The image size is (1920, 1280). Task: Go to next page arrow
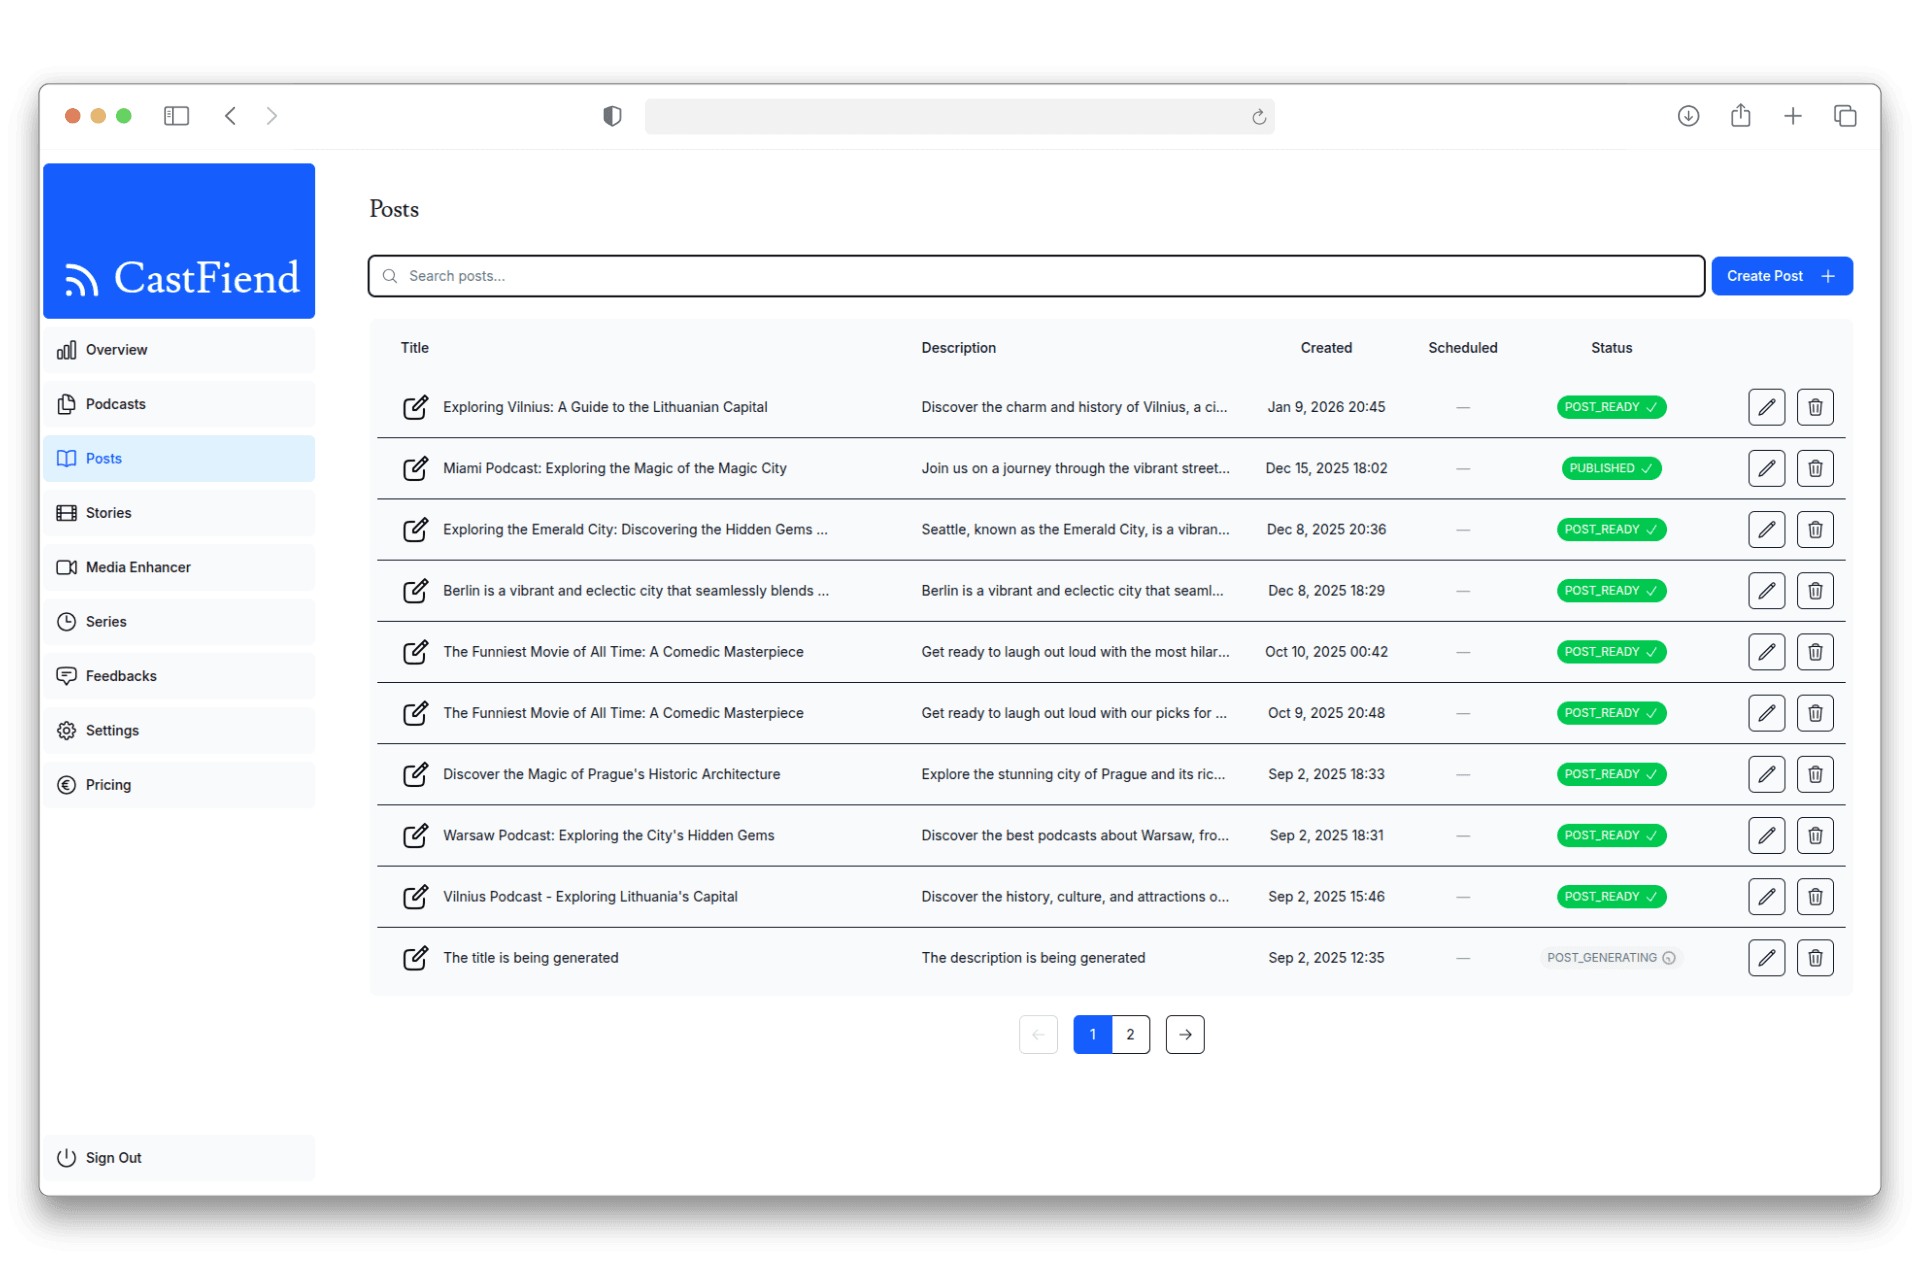(1185, 1034)
